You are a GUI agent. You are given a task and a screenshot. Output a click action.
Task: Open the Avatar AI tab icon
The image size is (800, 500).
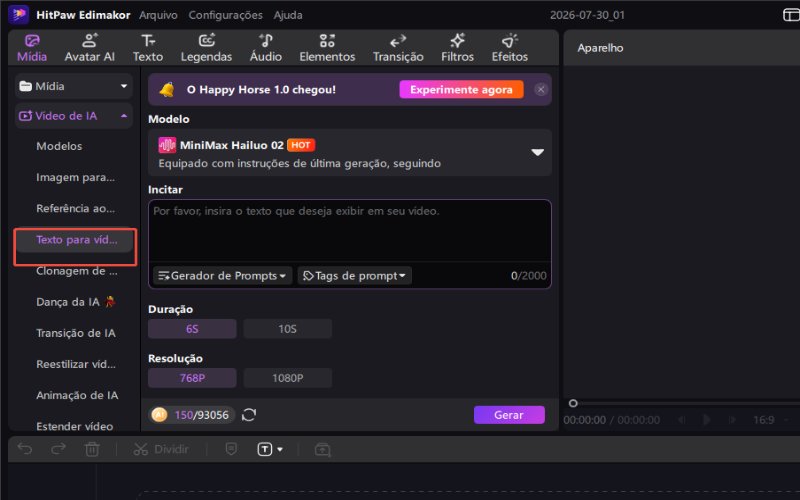pos(90,40)
